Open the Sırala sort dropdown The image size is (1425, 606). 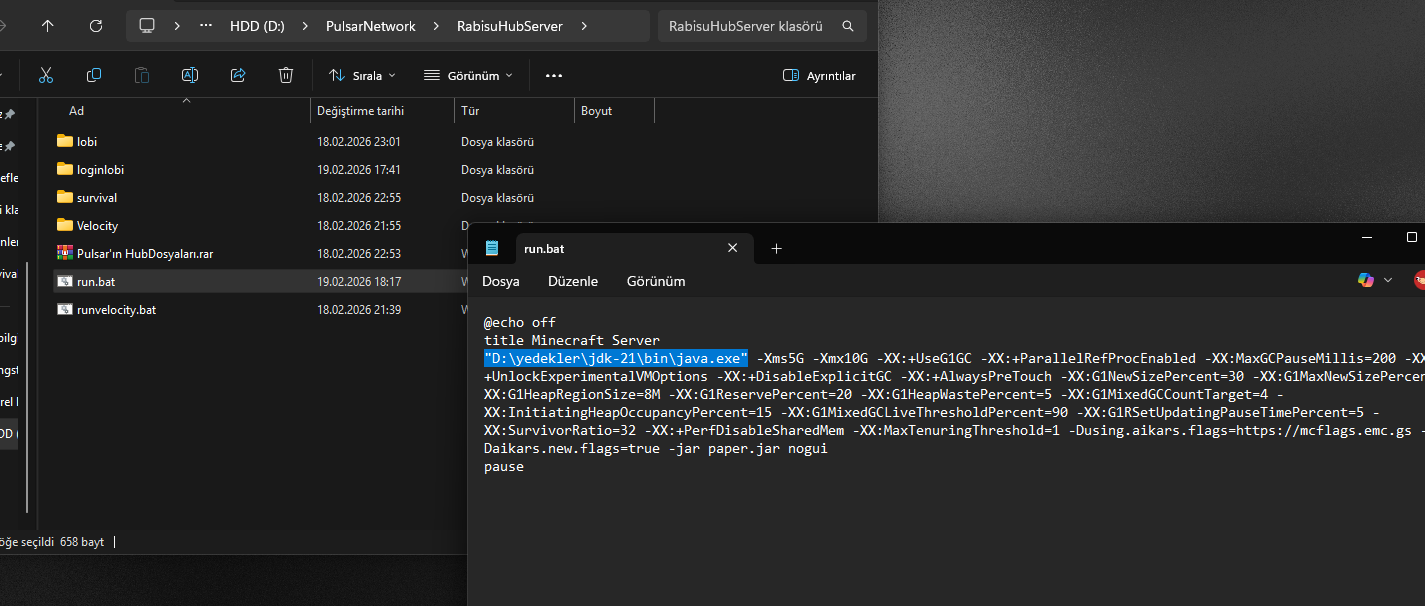[x=362, y=75]
